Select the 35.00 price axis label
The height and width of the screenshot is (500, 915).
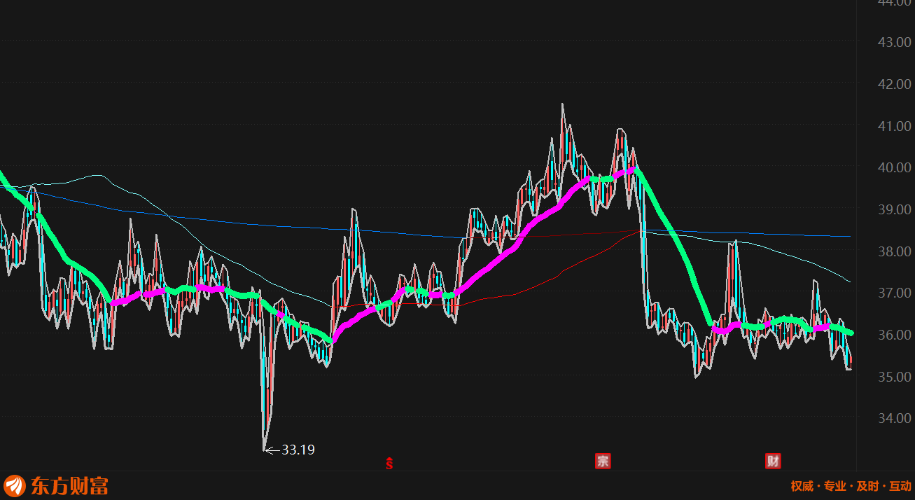[895, 377]
